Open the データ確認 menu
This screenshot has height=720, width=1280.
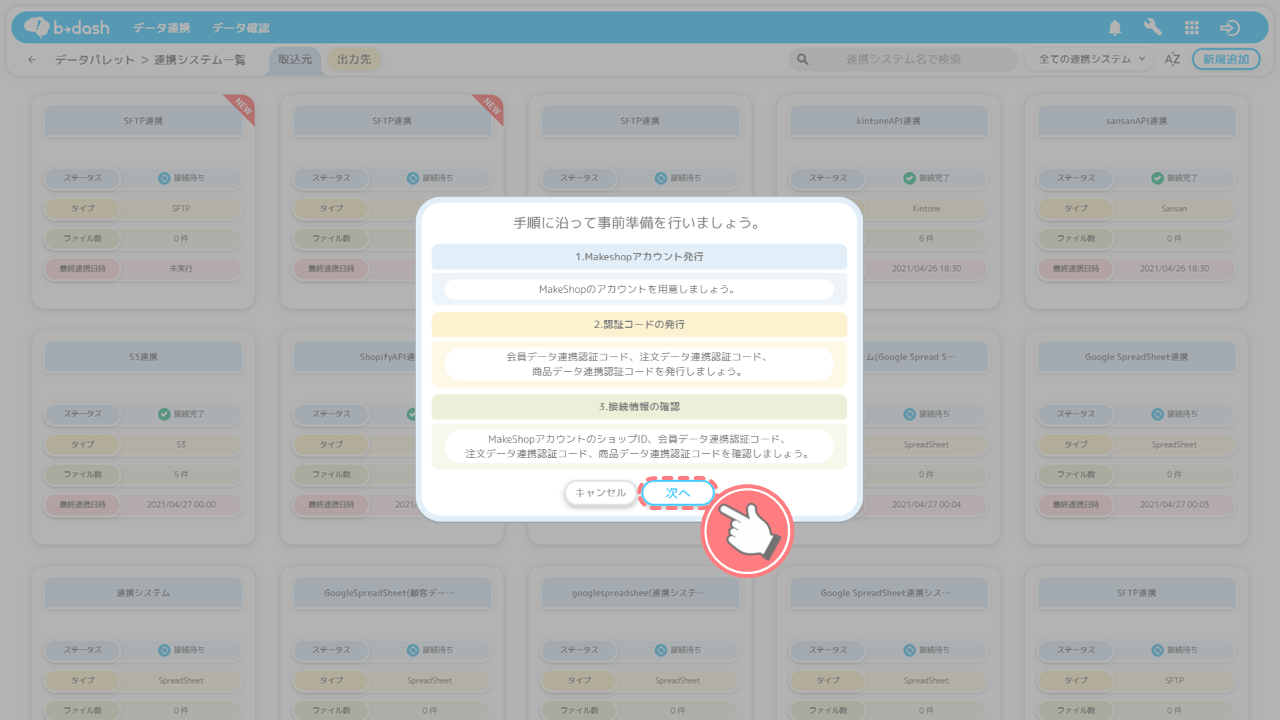pos(241,28)
